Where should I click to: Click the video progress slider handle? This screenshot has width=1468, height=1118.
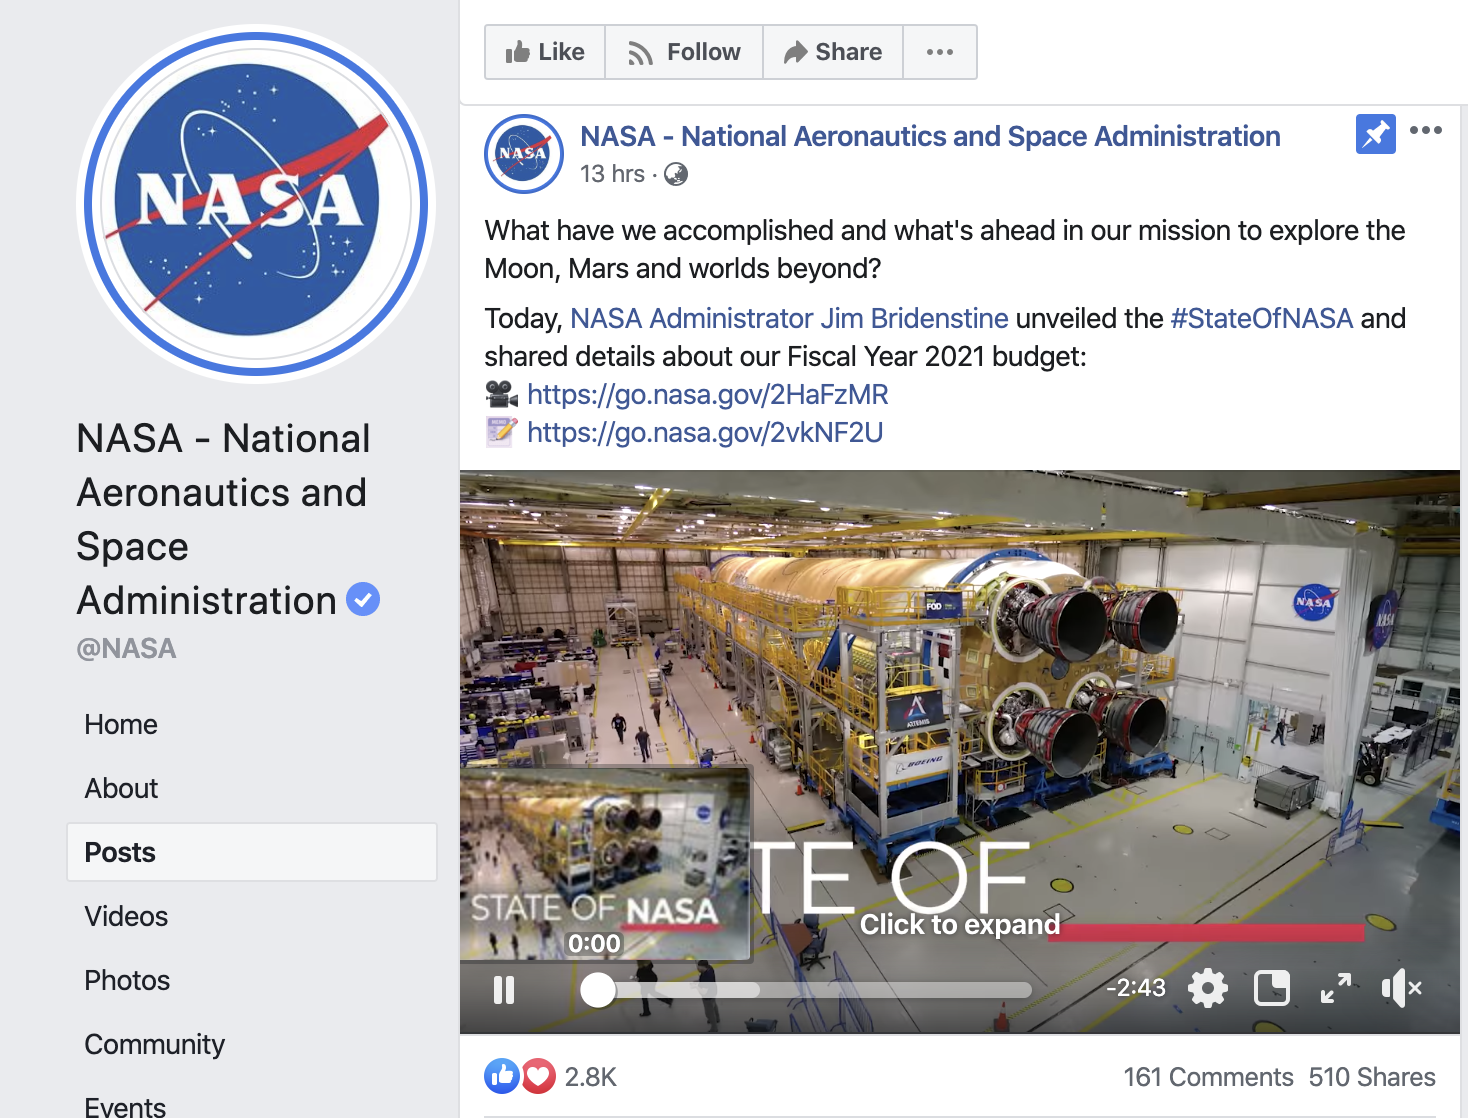click(x=598, y=990)
